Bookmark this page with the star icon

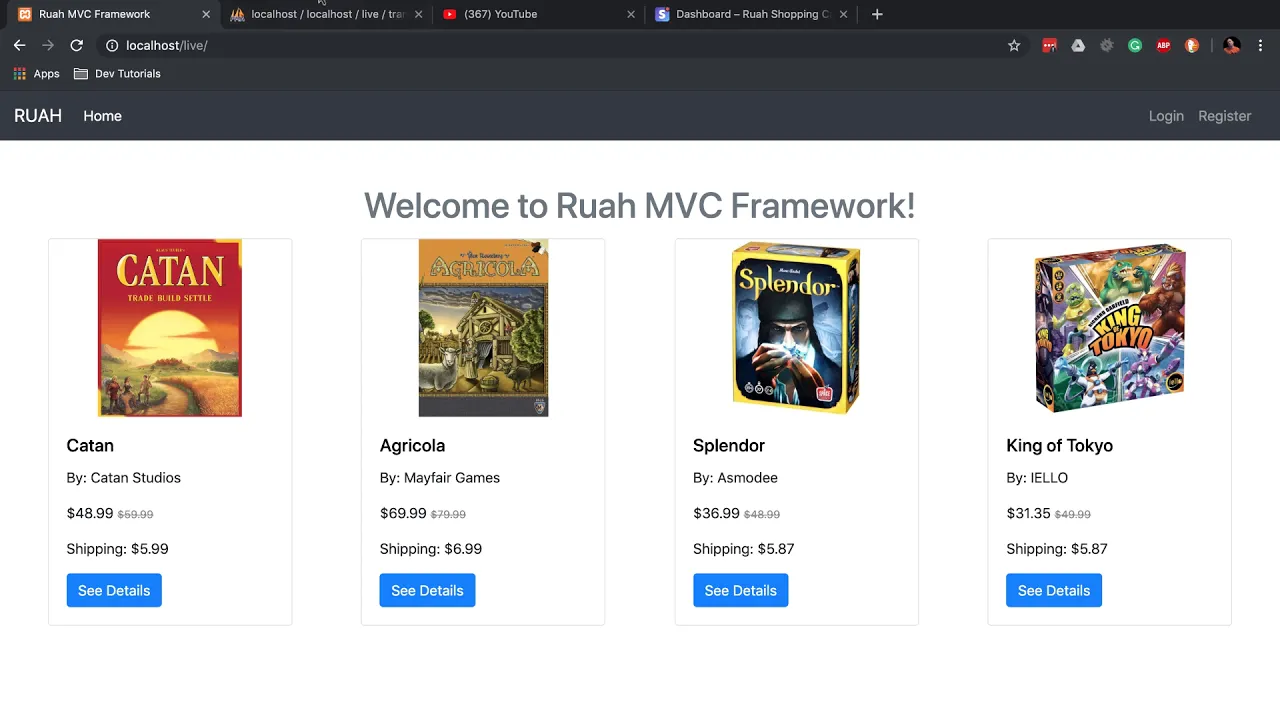(x=1014, y=45)
